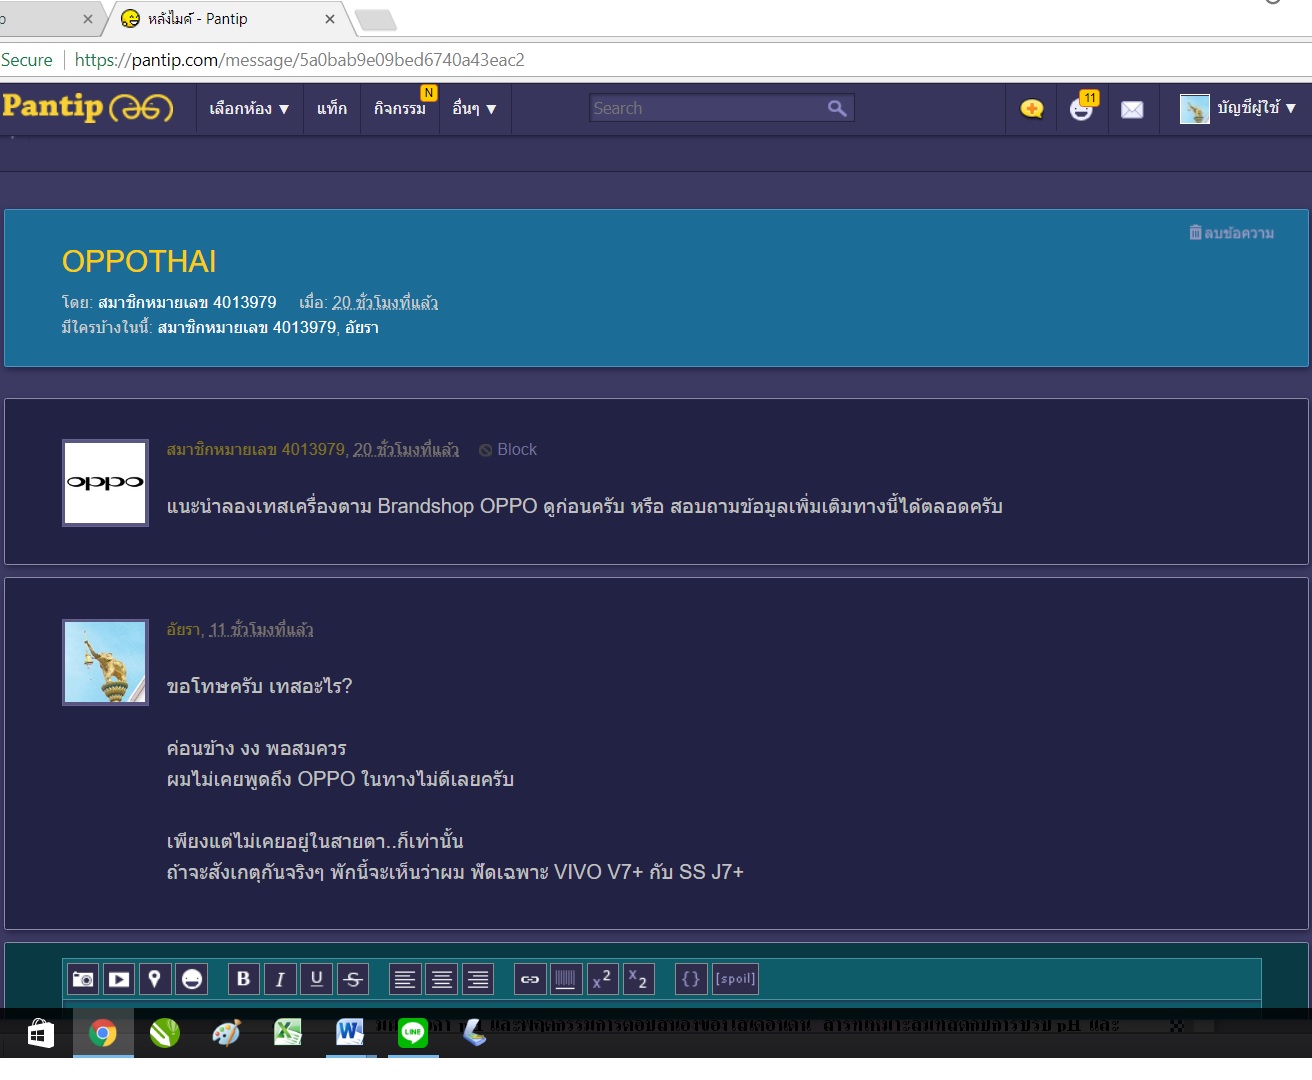Toggle underline formatting in the reply editor
Image resolution: width=1312 pixels, height=1080 pixels.
317,979
